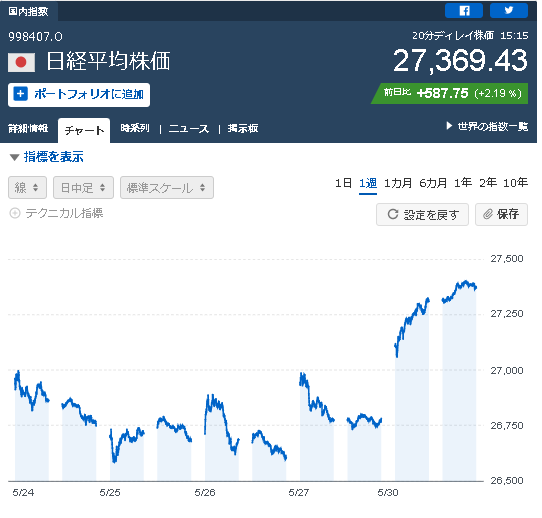Click the paperclip icon in 保存
The height and width of the screenshot is (518, 542).
pos(488,215)
